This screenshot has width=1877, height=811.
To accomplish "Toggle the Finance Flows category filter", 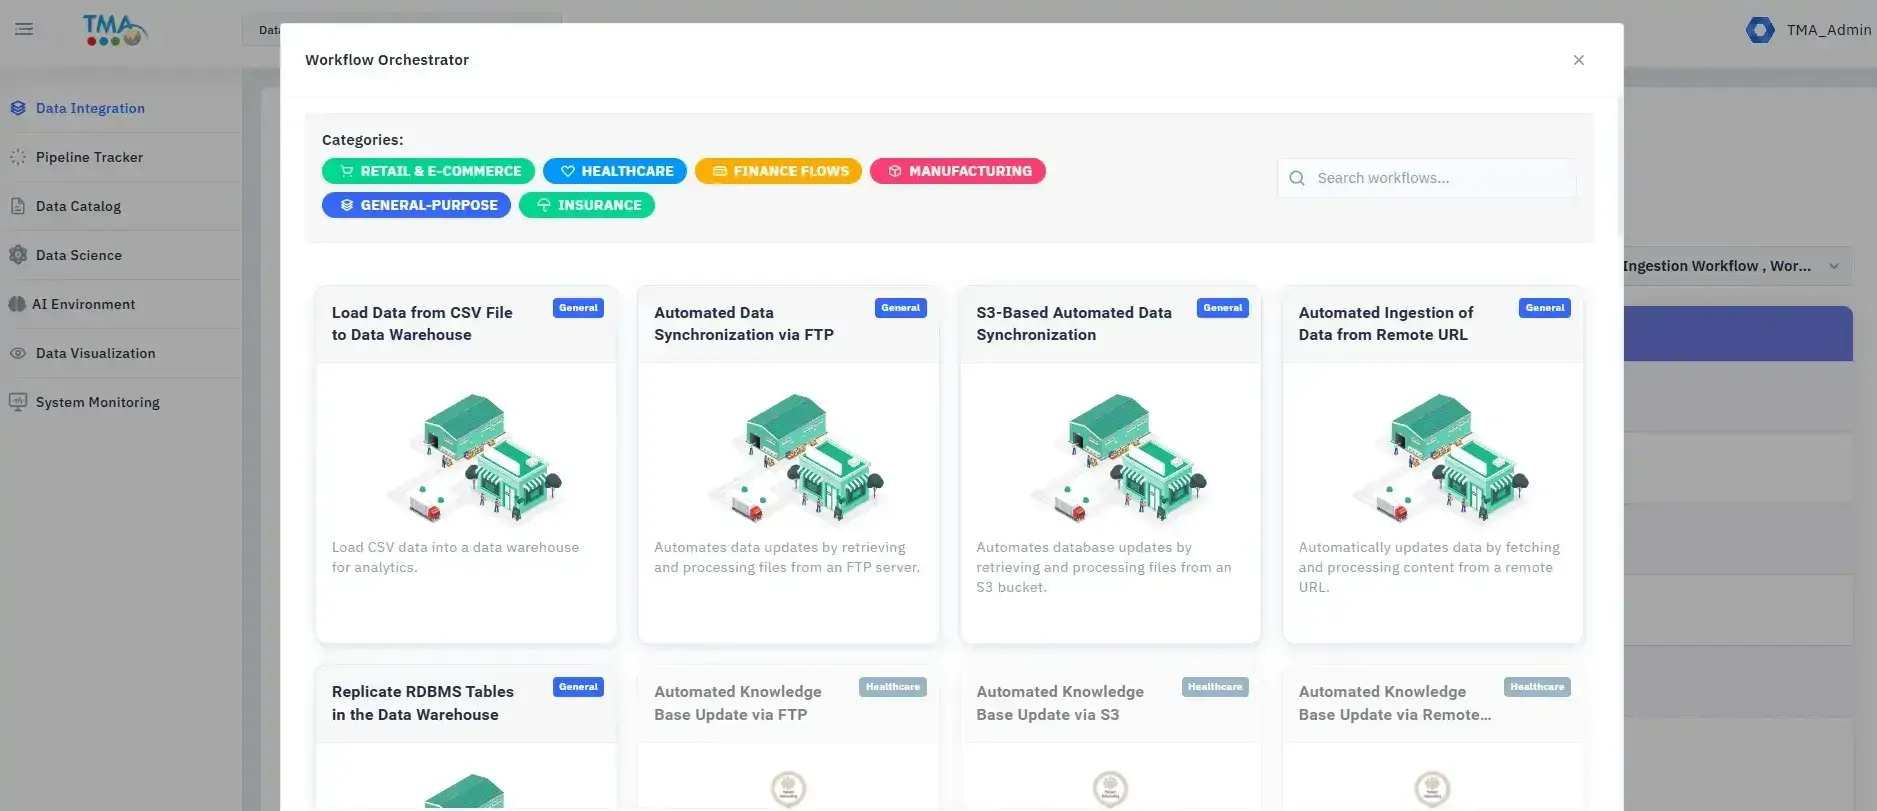I will [778, 171].
